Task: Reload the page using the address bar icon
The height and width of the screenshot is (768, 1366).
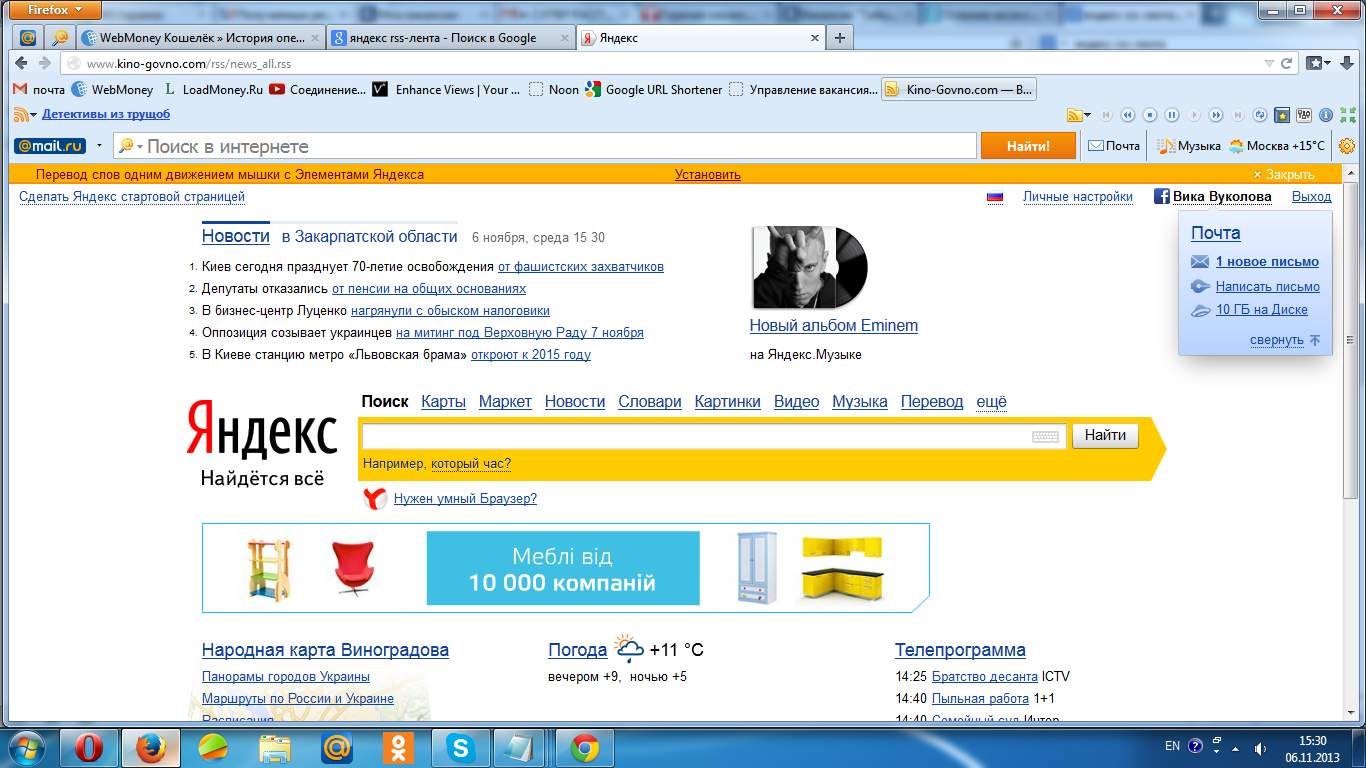Action: click(1286, 63)
